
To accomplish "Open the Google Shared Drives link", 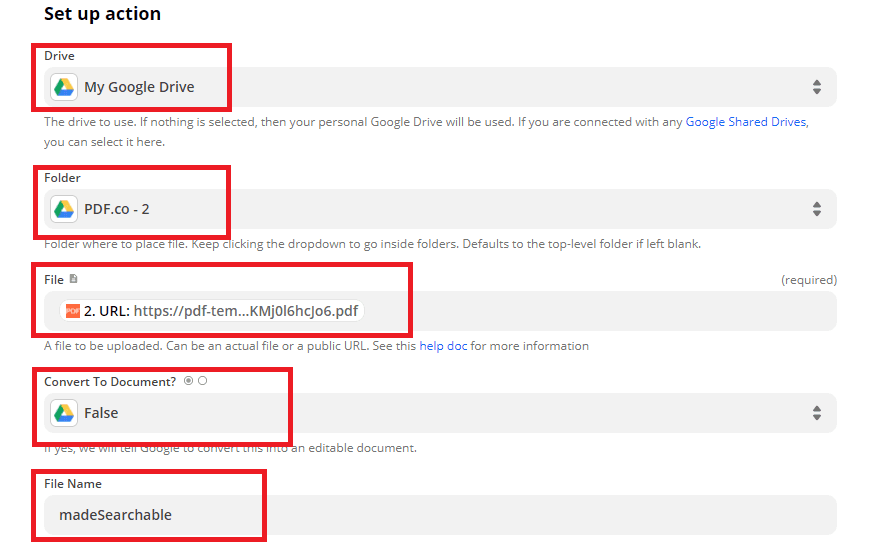I will click(745, 122).
